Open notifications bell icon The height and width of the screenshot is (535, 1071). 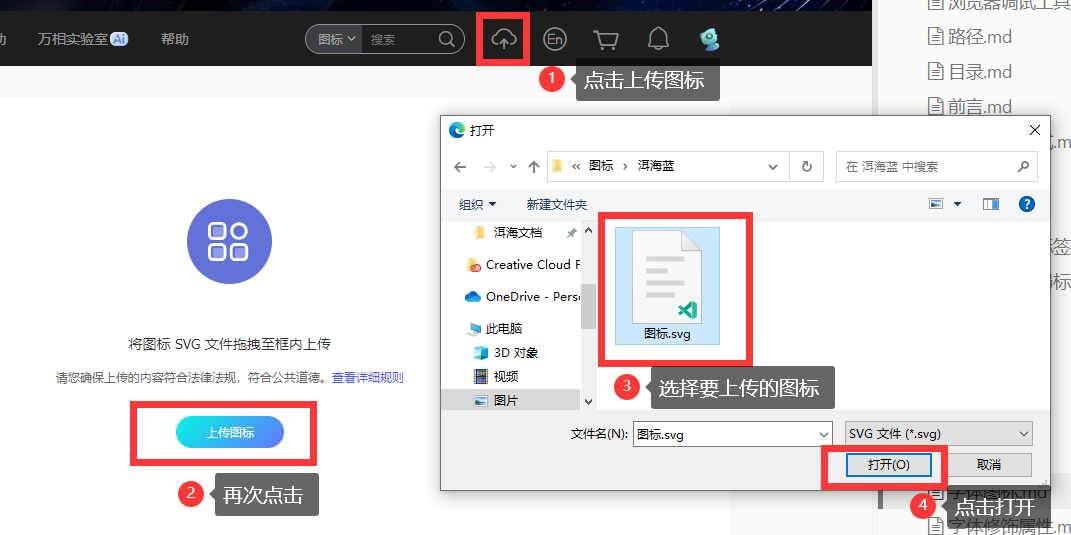[x=658, y=40]
